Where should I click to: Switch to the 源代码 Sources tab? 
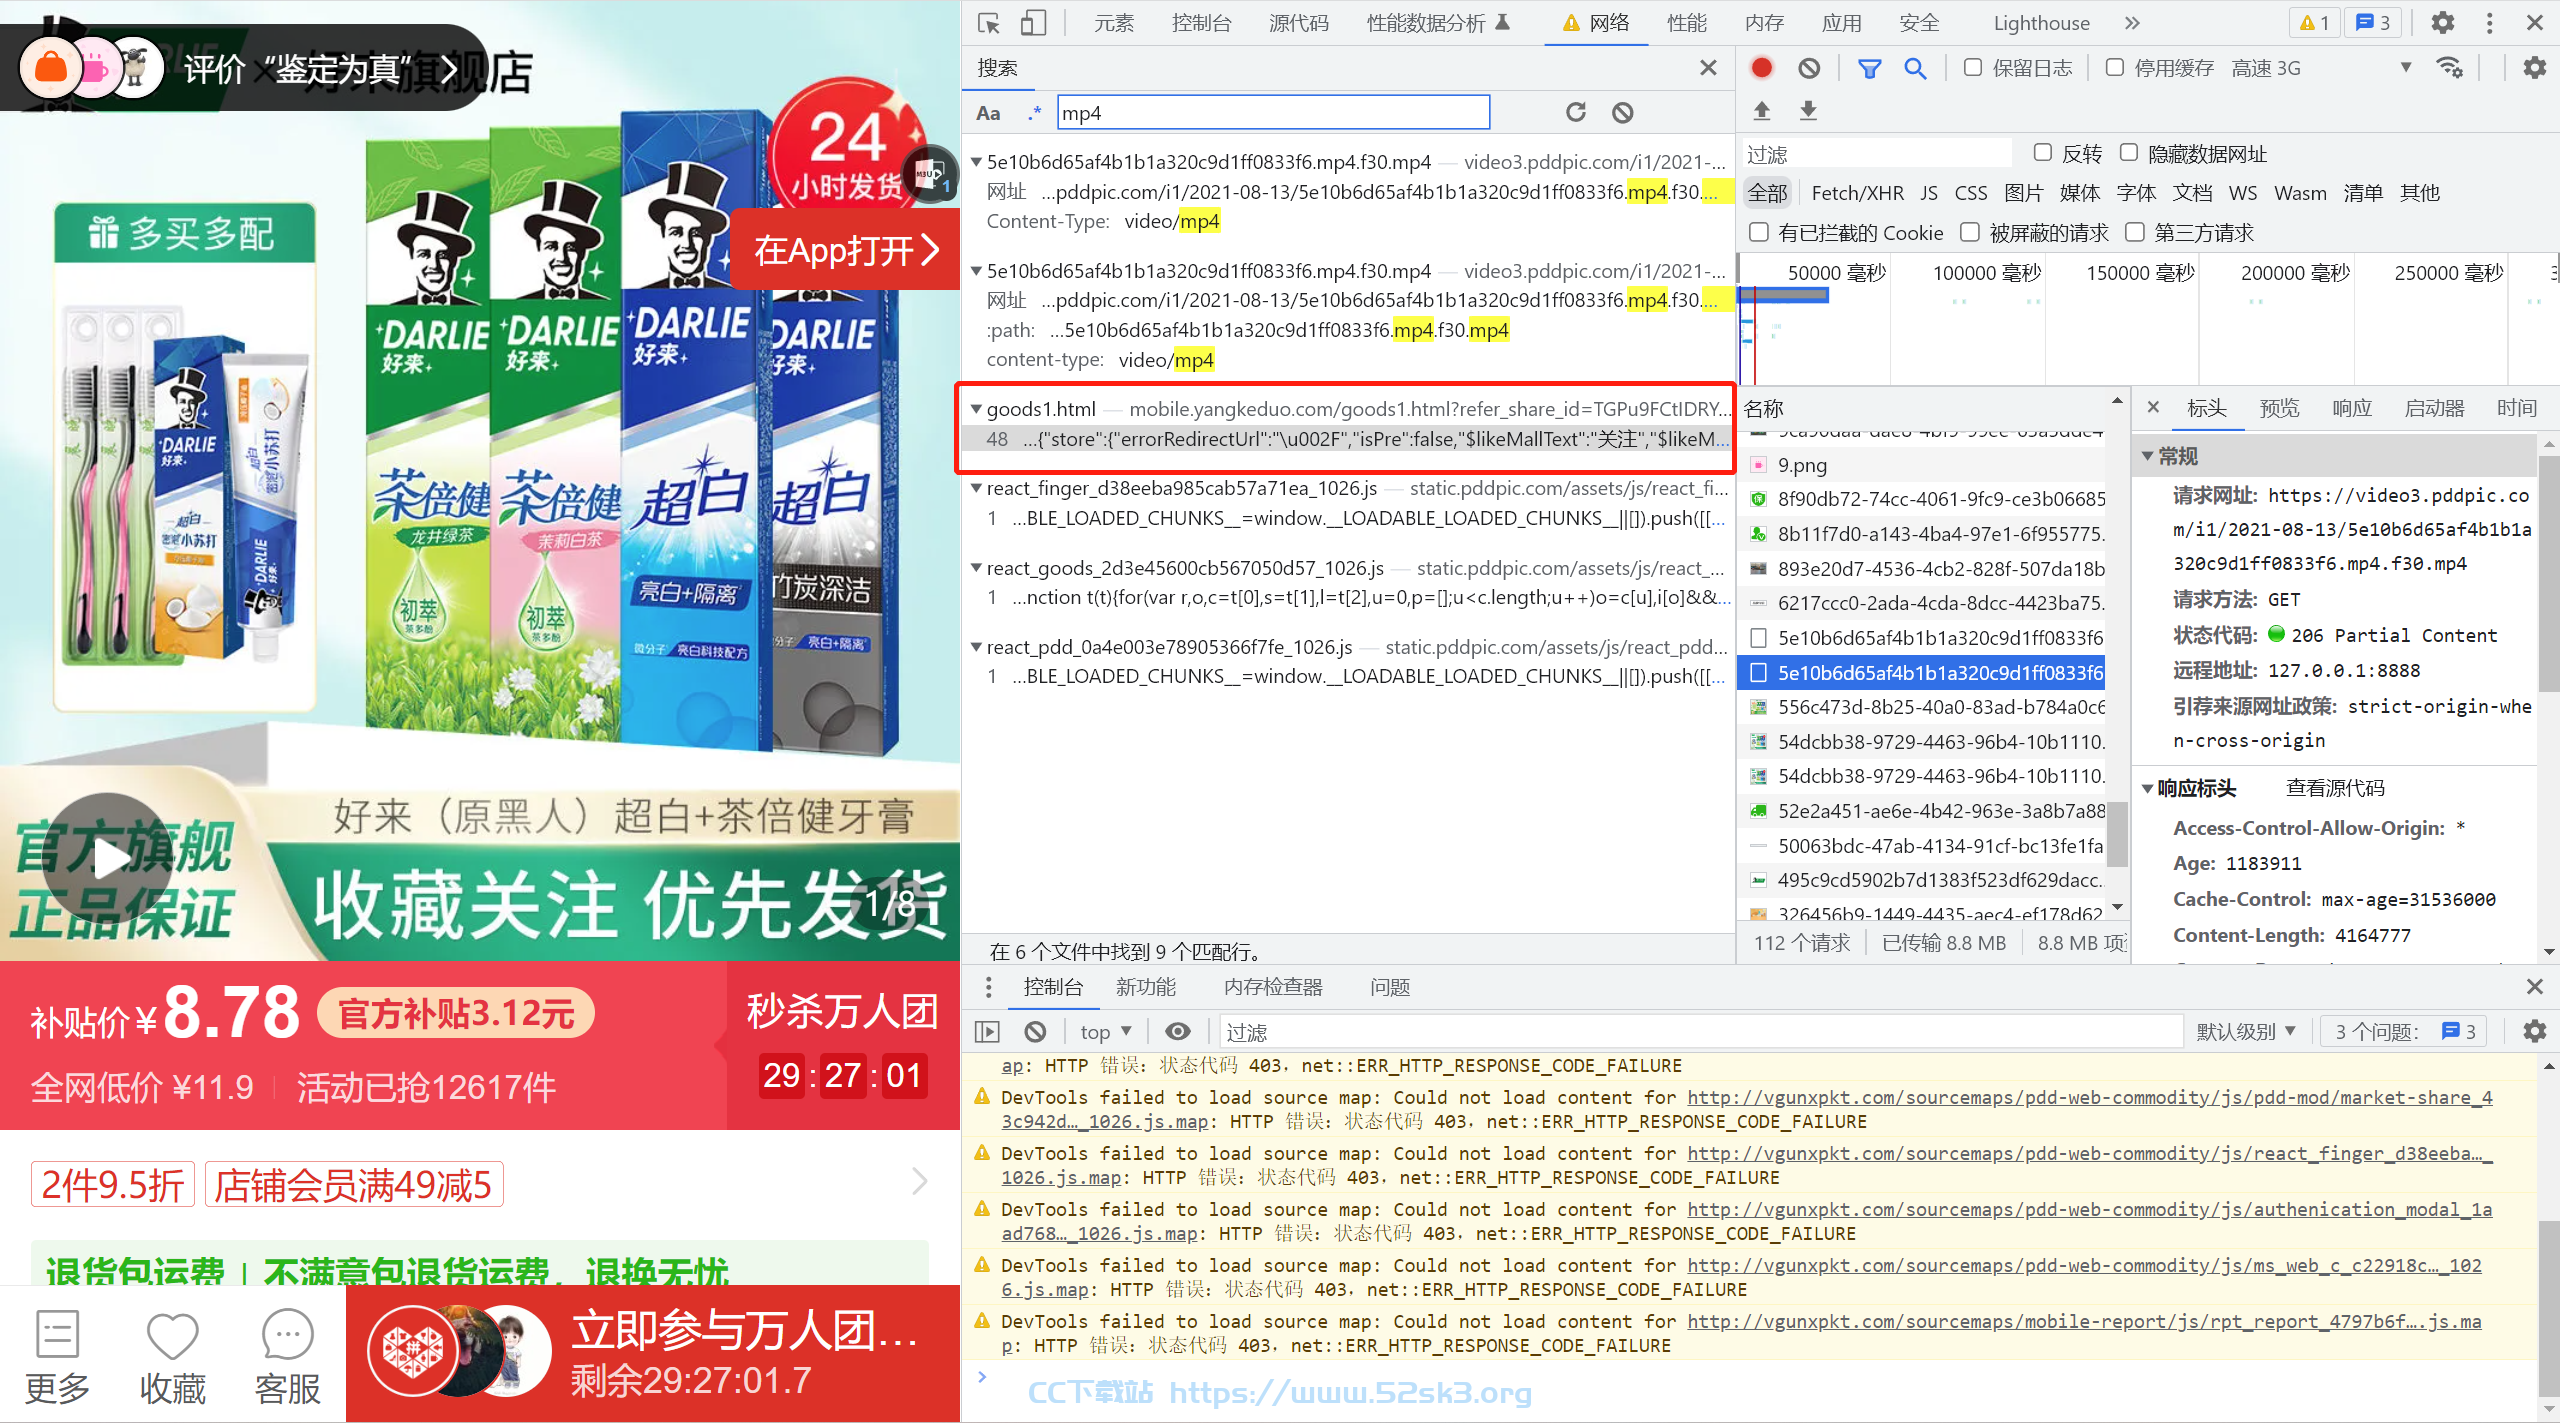click(x=1299, y=23)
